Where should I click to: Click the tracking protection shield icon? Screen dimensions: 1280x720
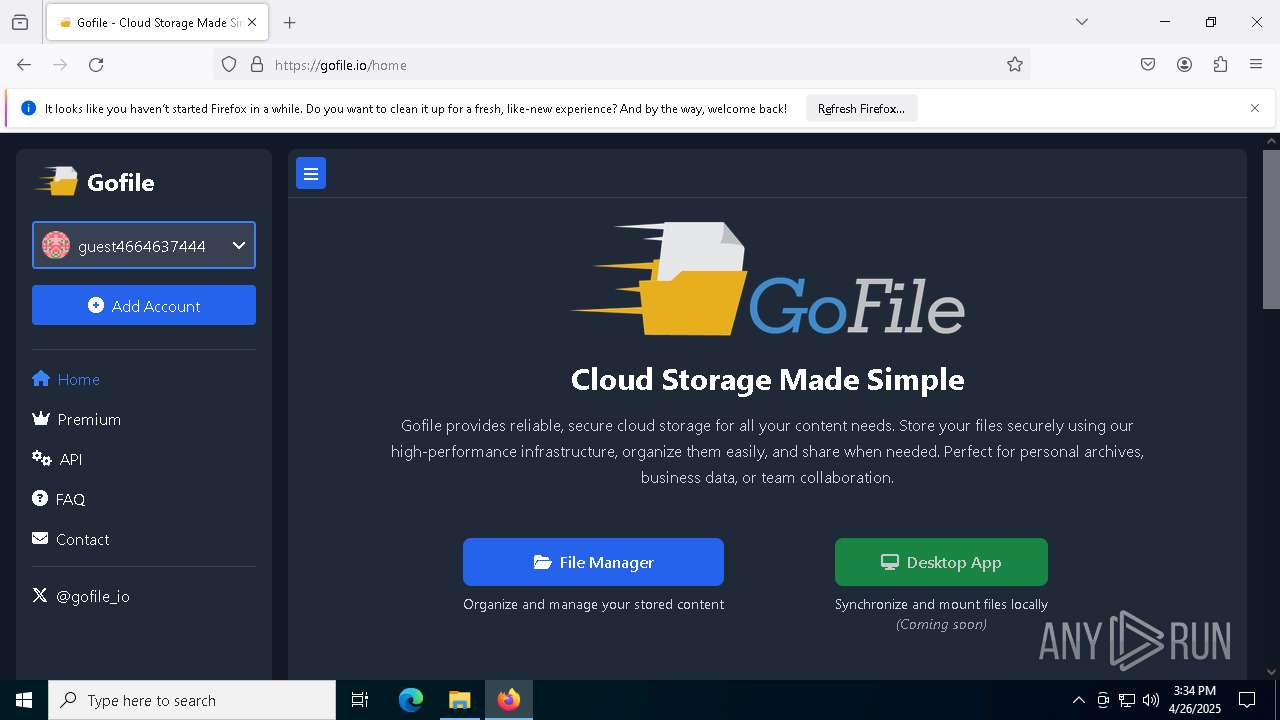229,65
